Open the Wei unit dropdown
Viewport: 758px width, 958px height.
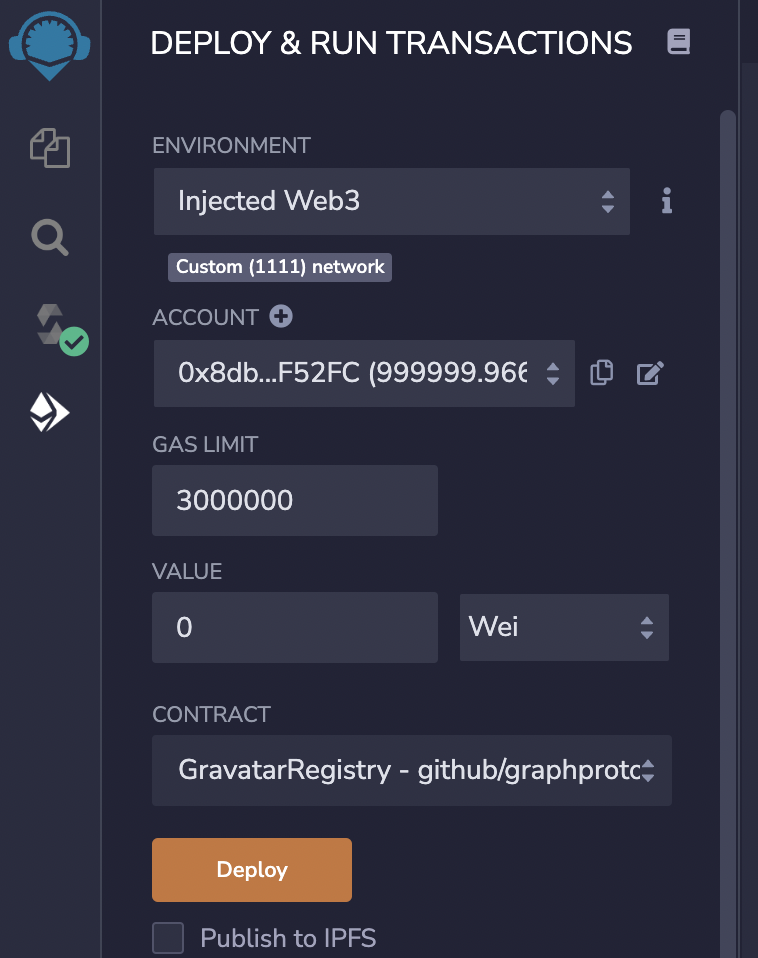(564, 627)
